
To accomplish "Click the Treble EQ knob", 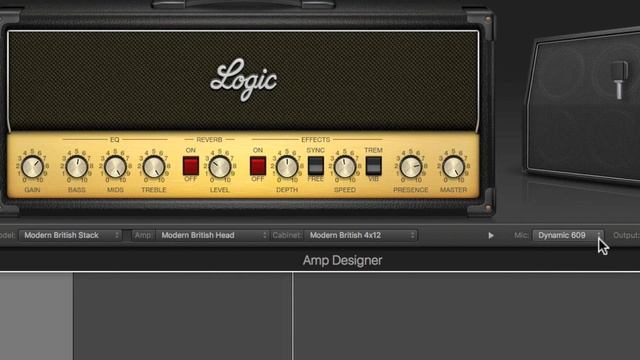I will click(154, 167).
